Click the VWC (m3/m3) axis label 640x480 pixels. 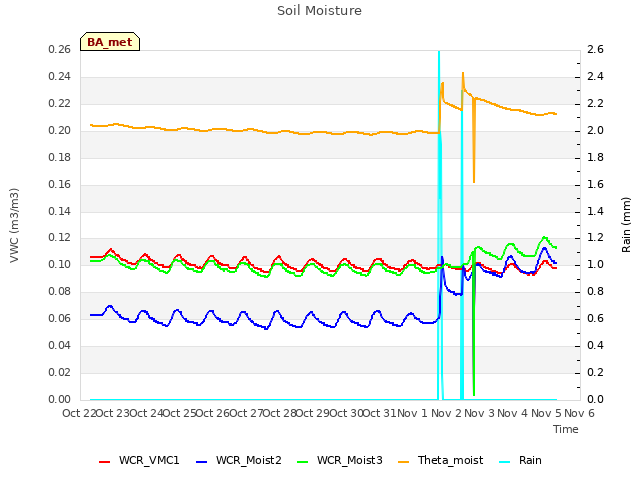(14, 225)
